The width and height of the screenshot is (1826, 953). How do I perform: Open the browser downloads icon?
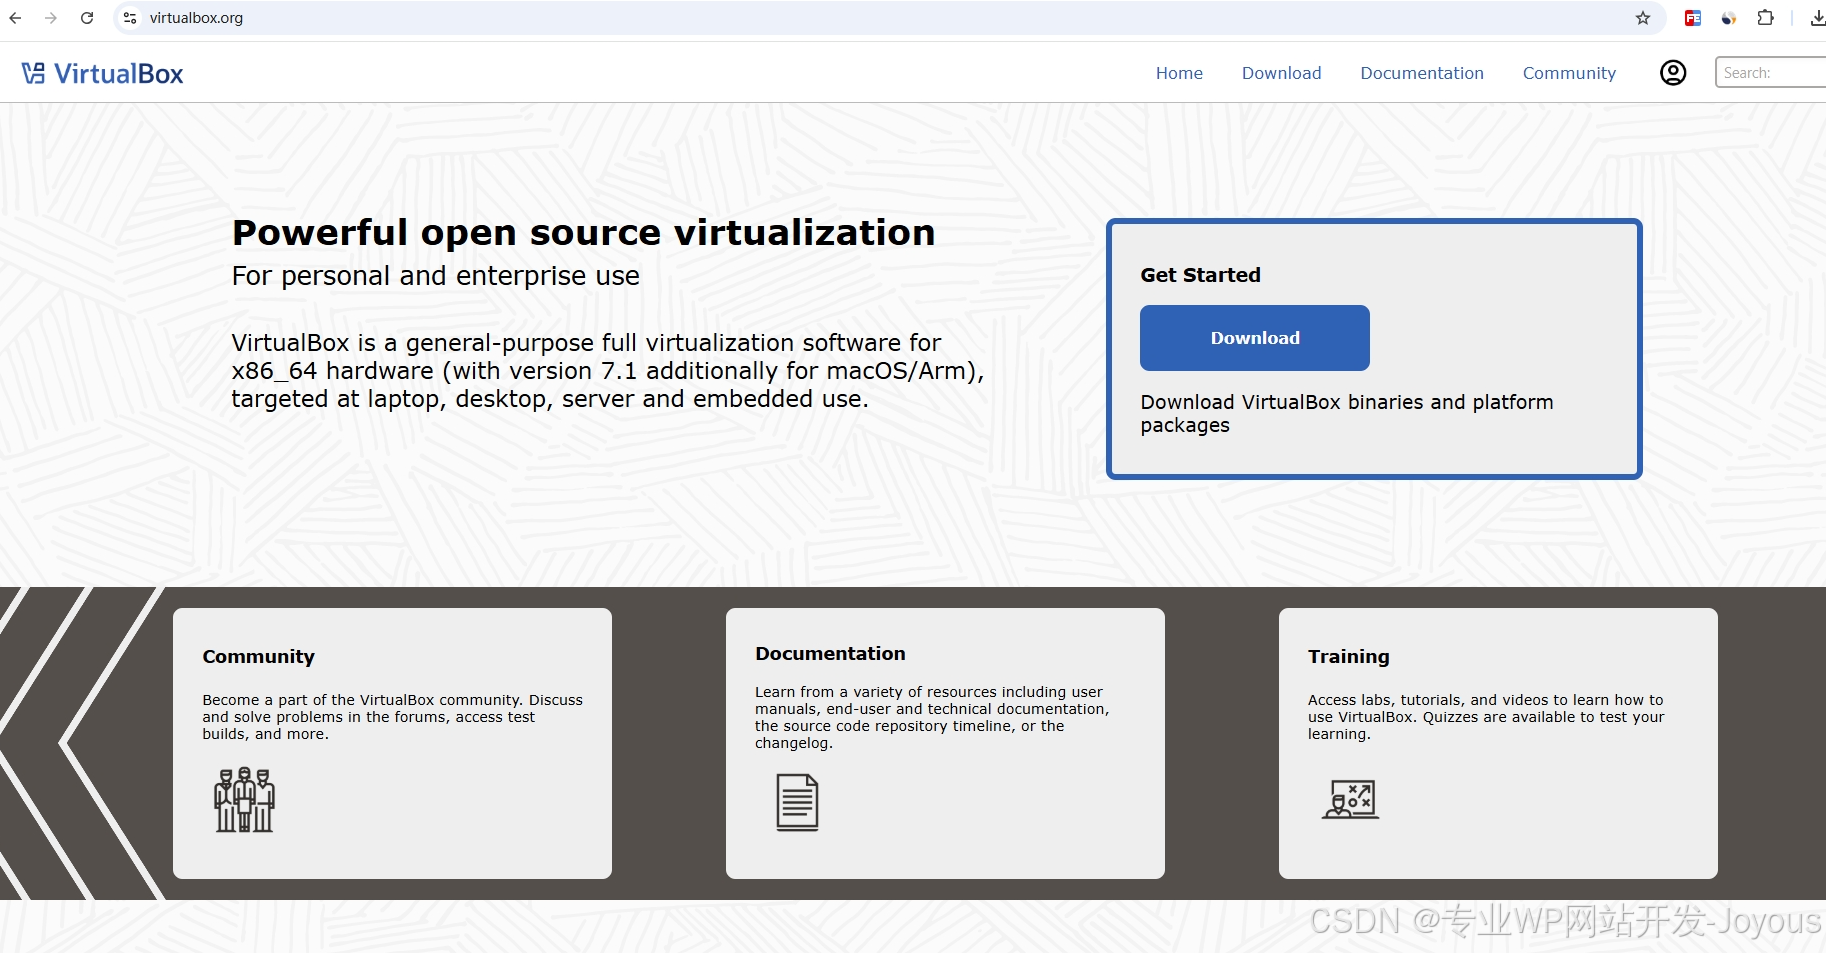(x=1817, y=18)
